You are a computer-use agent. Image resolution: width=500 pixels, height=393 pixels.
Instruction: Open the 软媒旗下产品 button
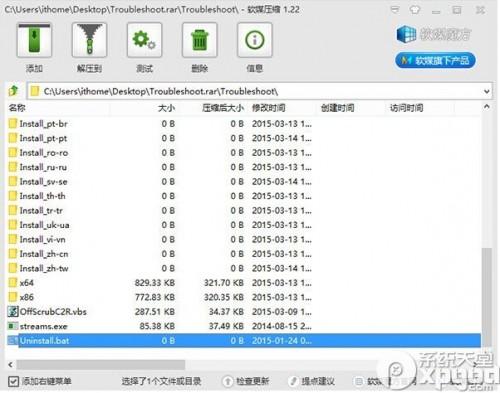pos(435,60)
